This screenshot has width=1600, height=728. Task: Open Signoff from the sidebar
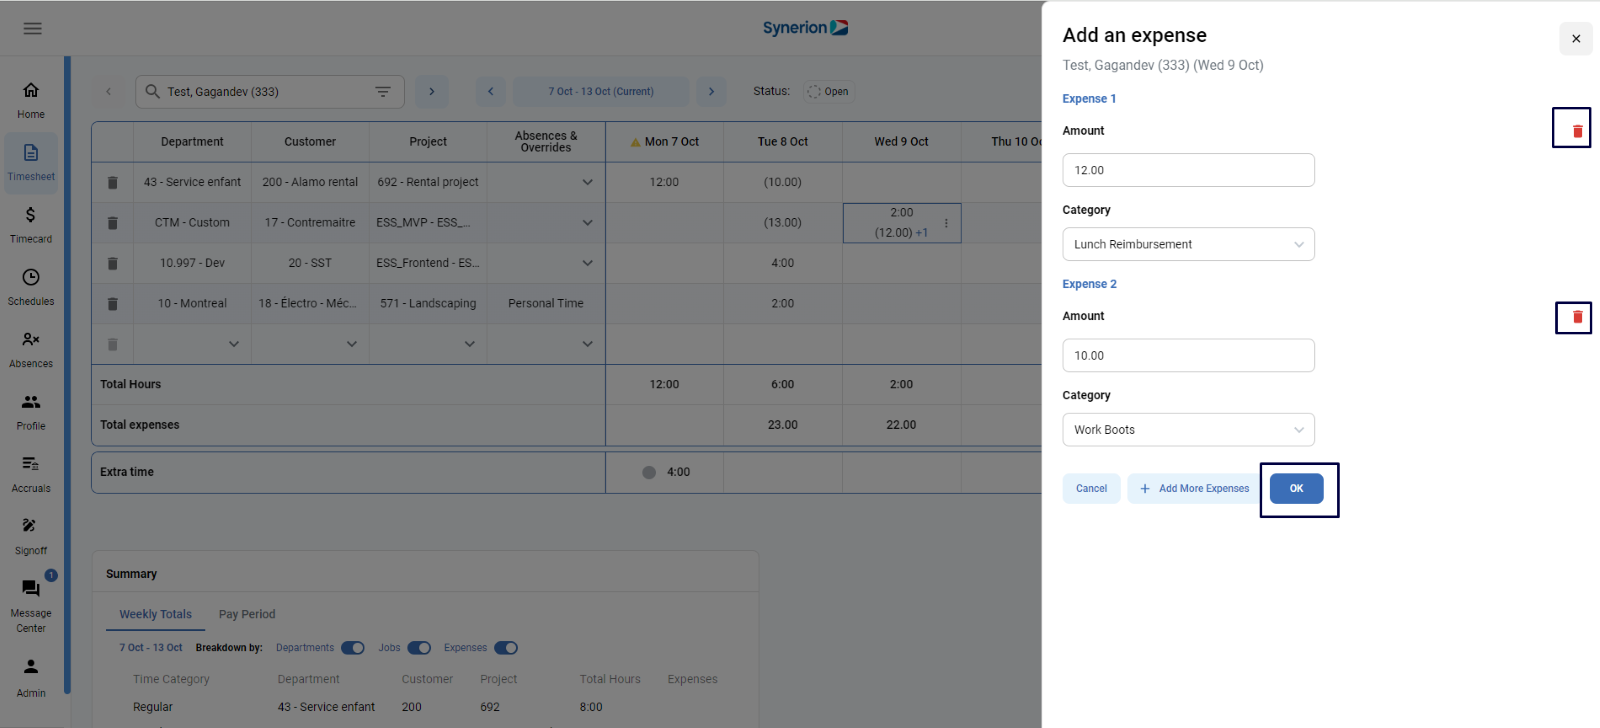pos(31,537)
